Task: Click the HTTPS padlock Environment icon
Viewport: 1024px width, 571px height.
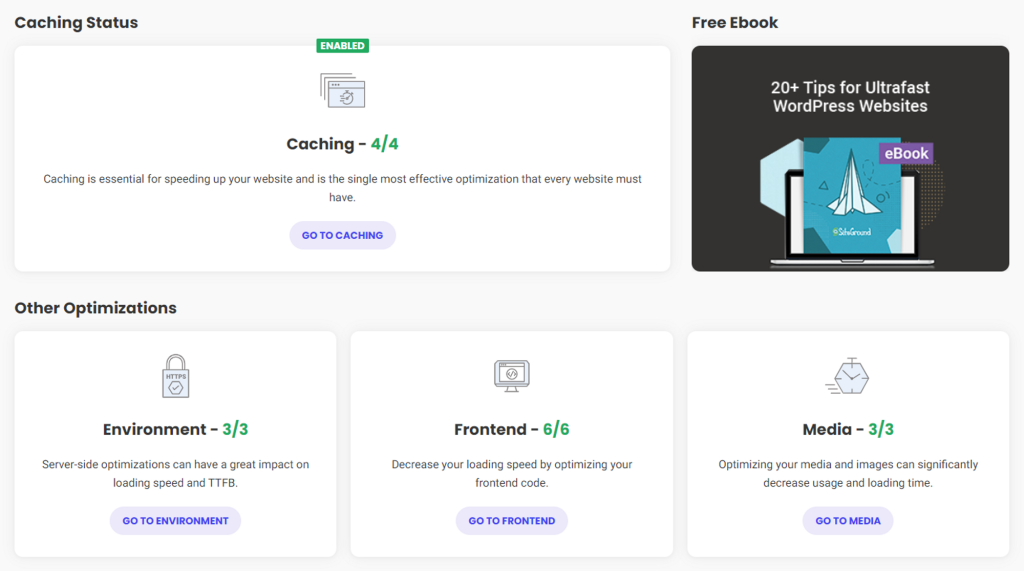Action: (176, 376)
